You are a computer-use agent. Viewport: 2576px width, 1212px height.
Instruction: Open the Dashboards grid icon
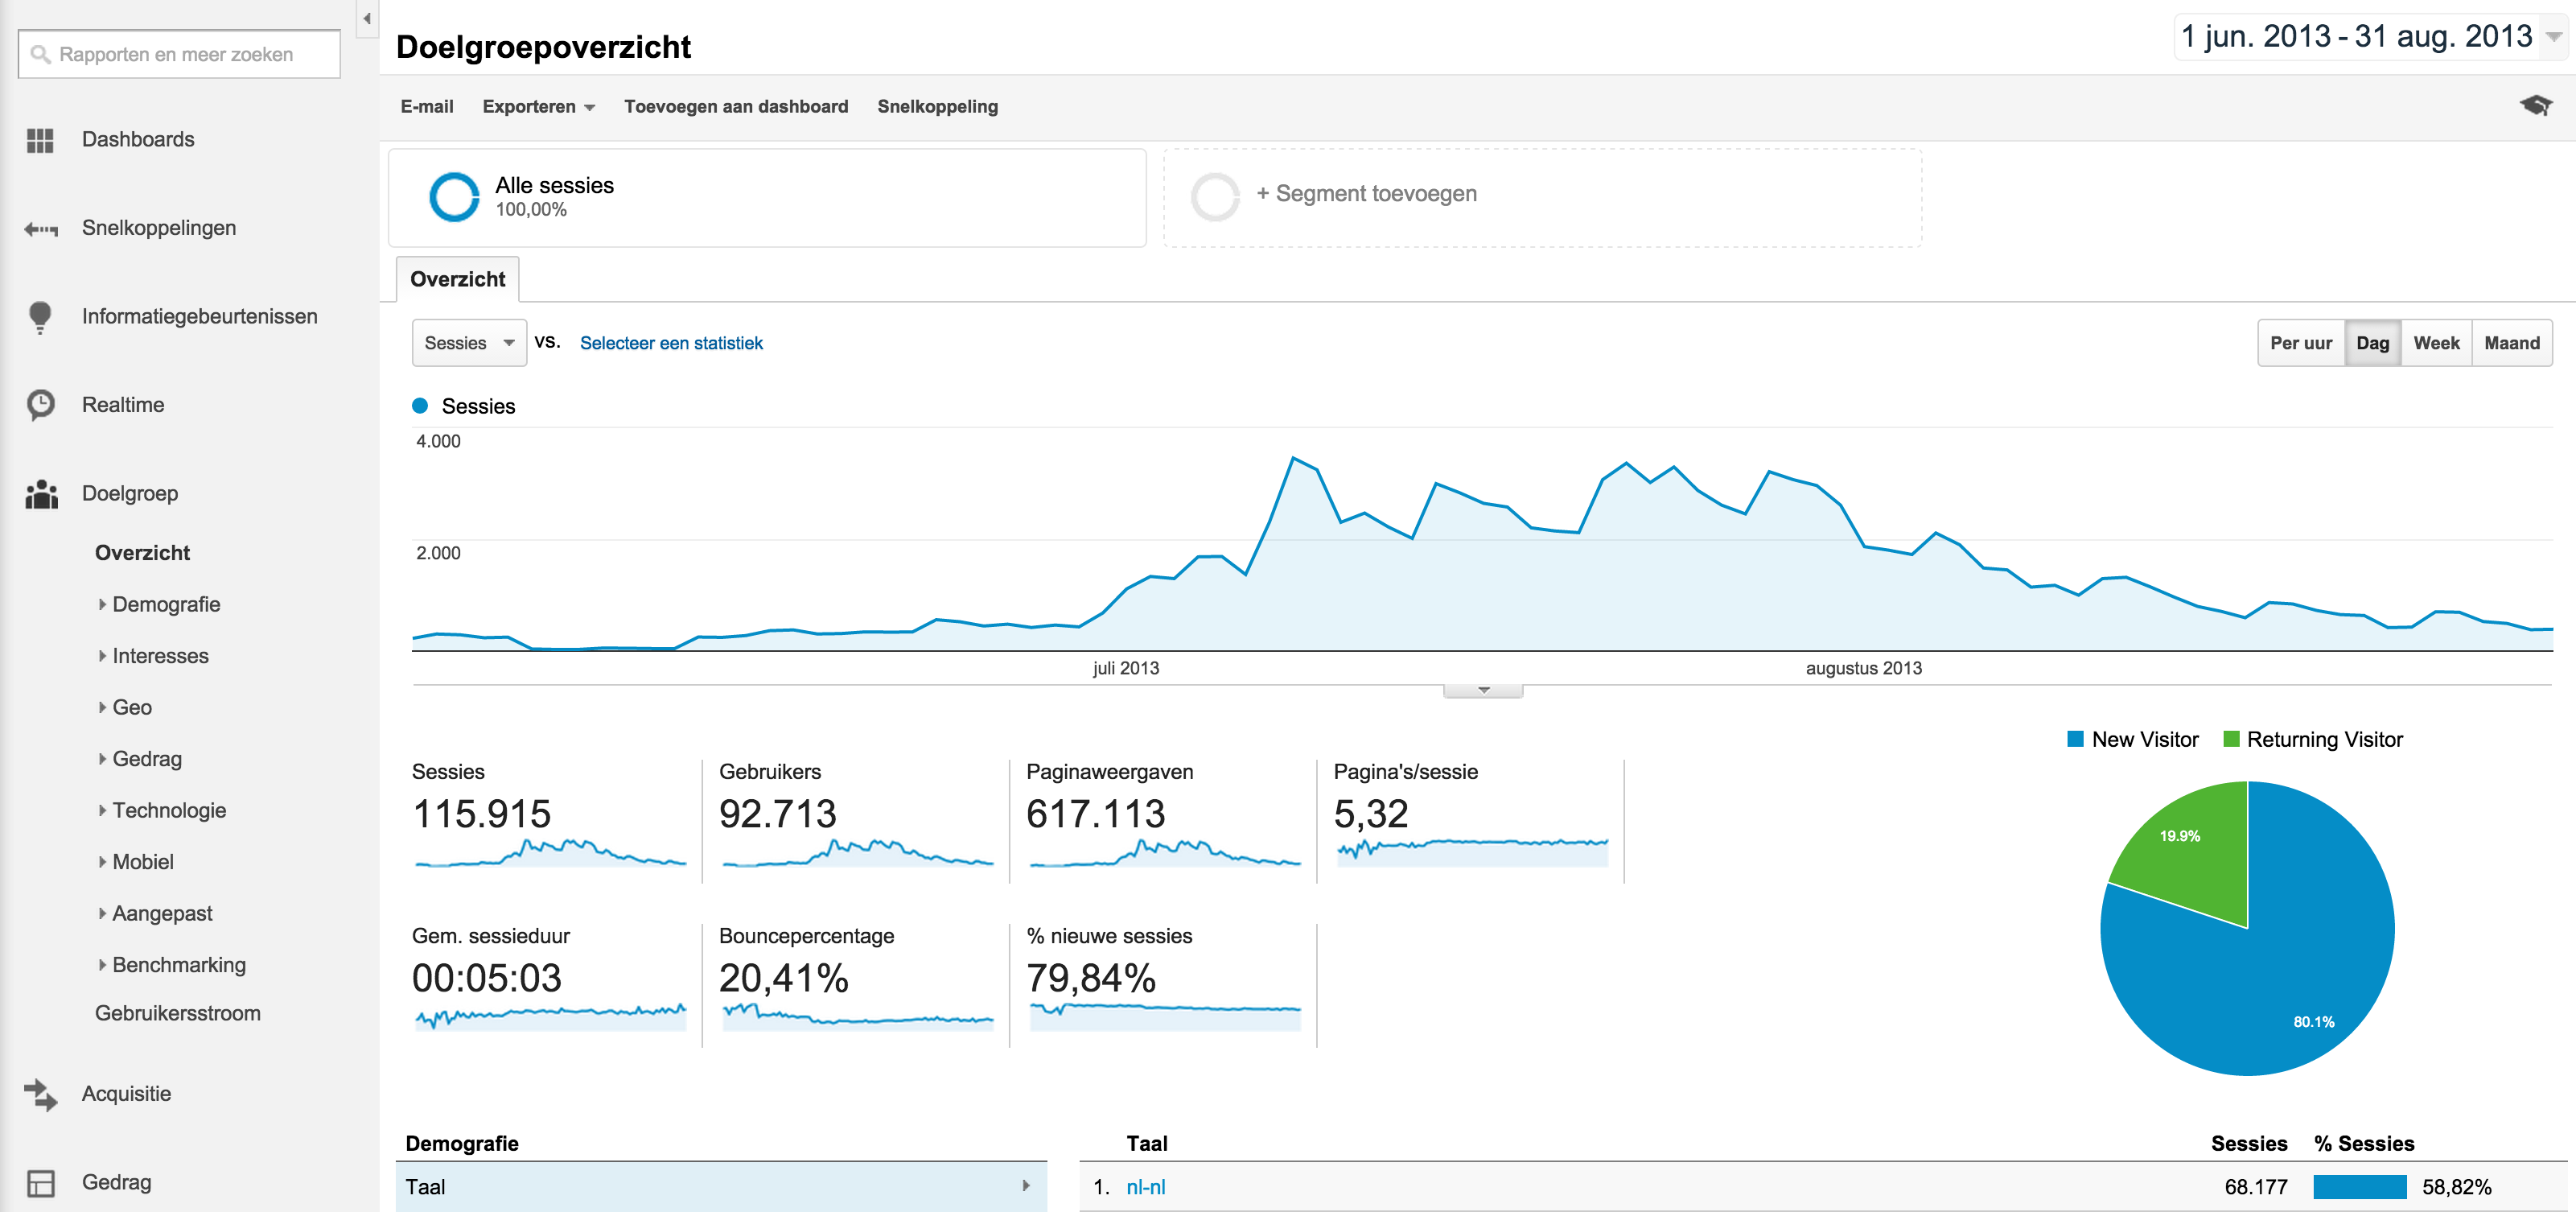coord(40,140)
